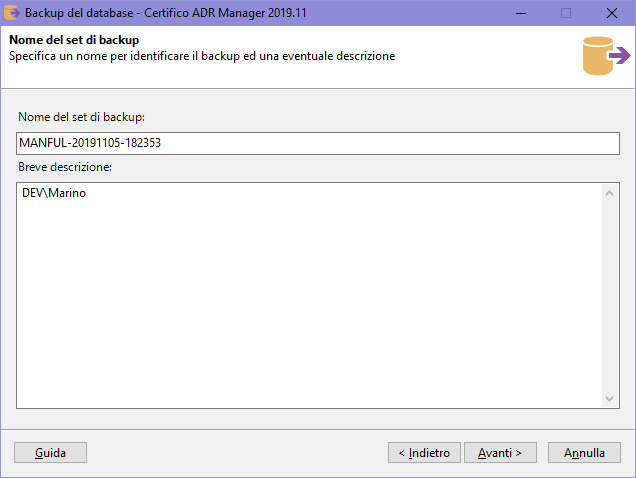Open help with the Guida button

pyautogui.click(x=50, y=453)
